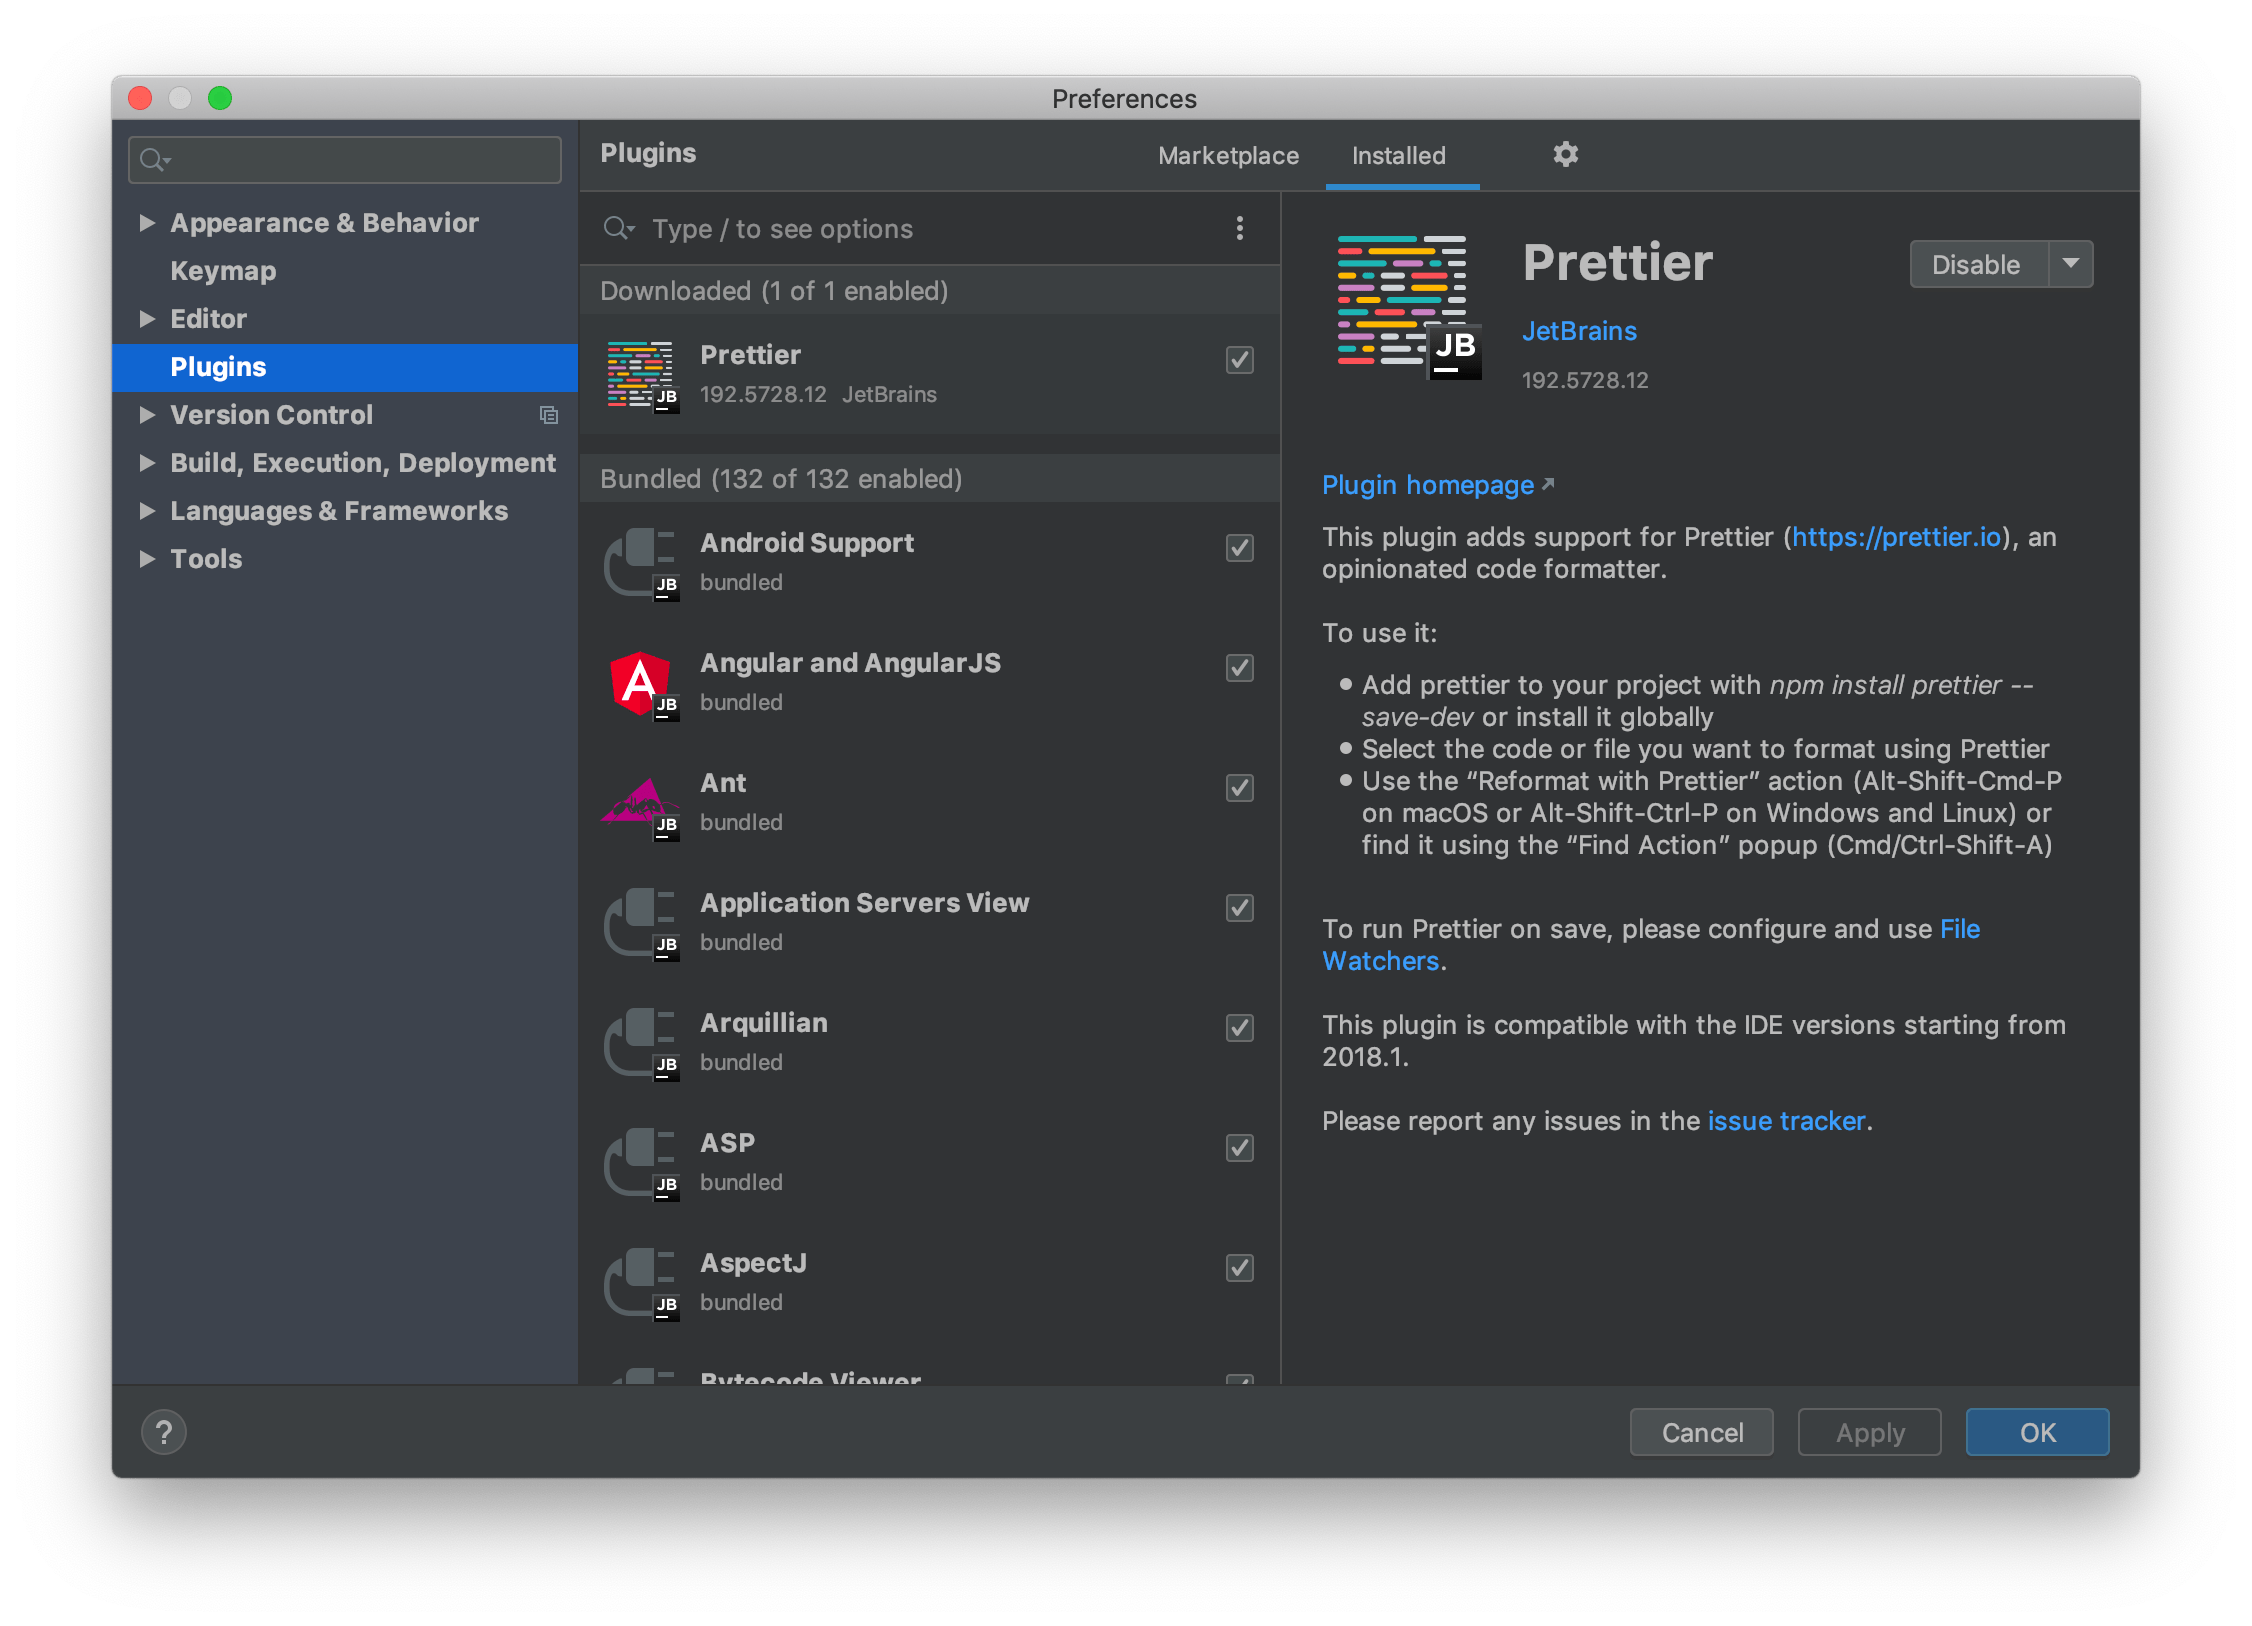Expand the Version Control node
This screenshot has width=2252, height=1626.
(x=147, y=415)
